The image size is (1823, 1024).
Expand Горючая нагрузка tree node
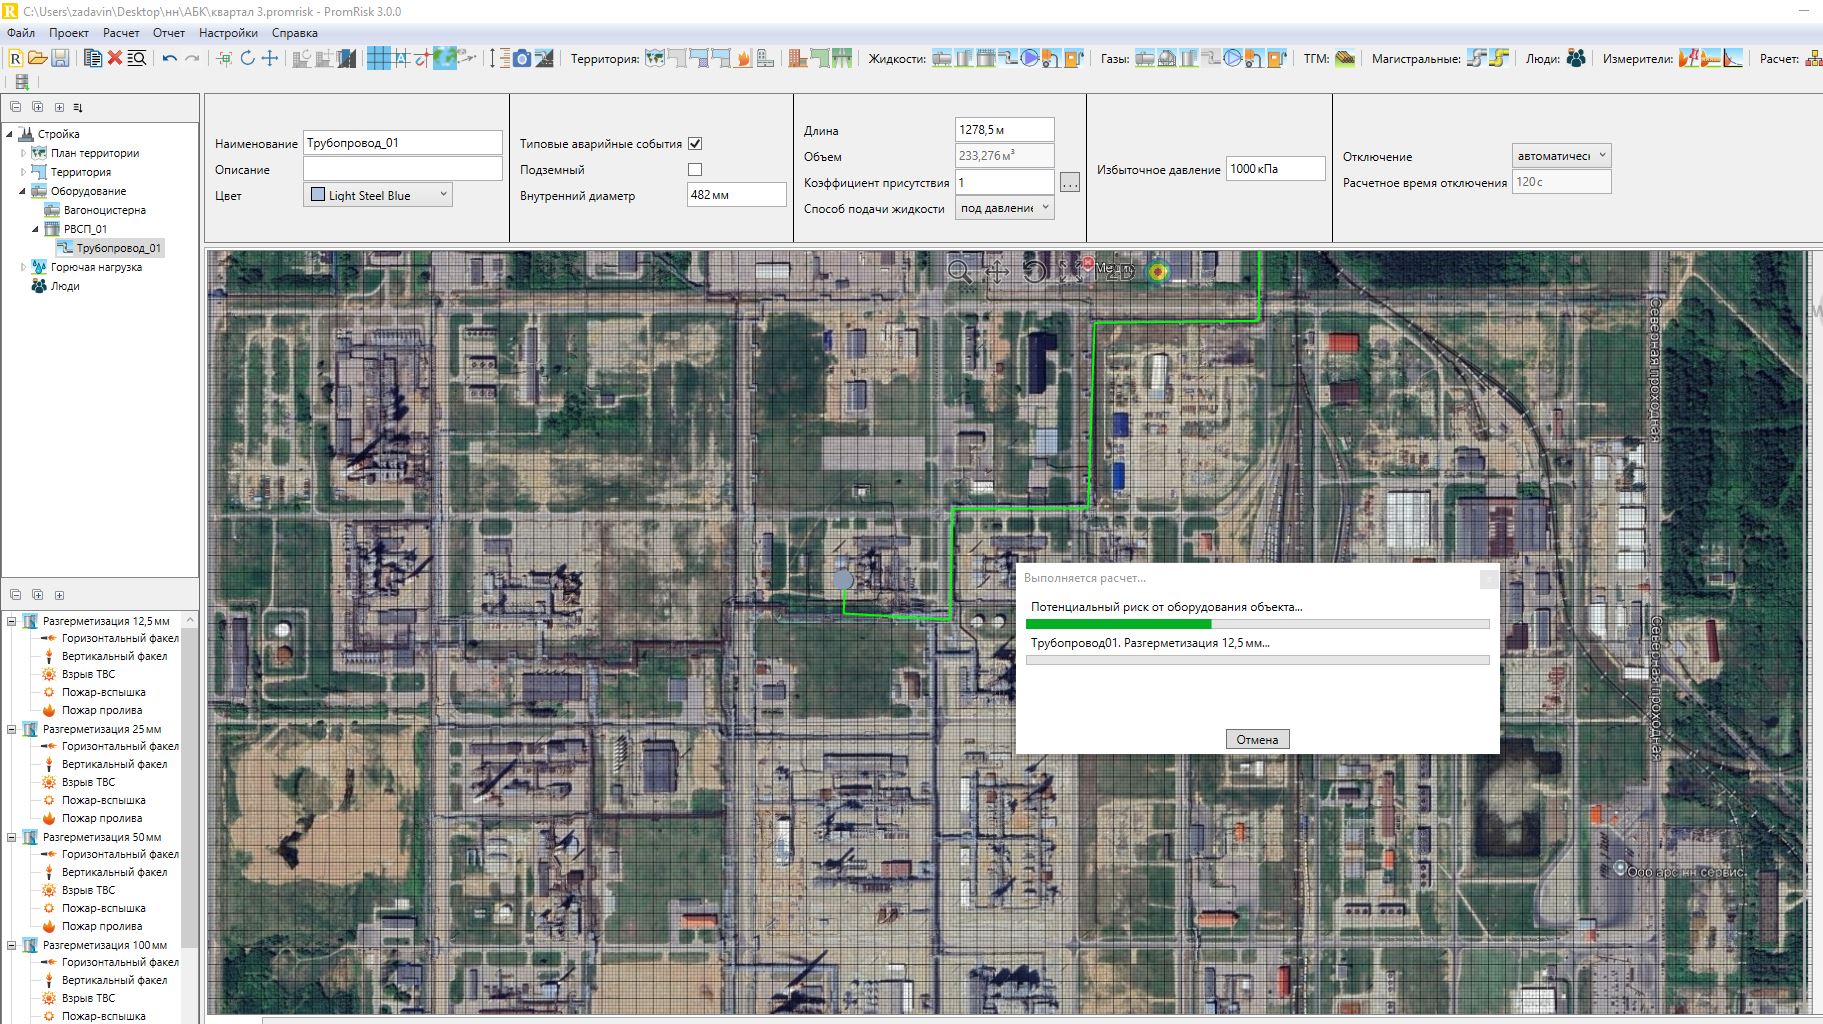[x=23, y=267]
